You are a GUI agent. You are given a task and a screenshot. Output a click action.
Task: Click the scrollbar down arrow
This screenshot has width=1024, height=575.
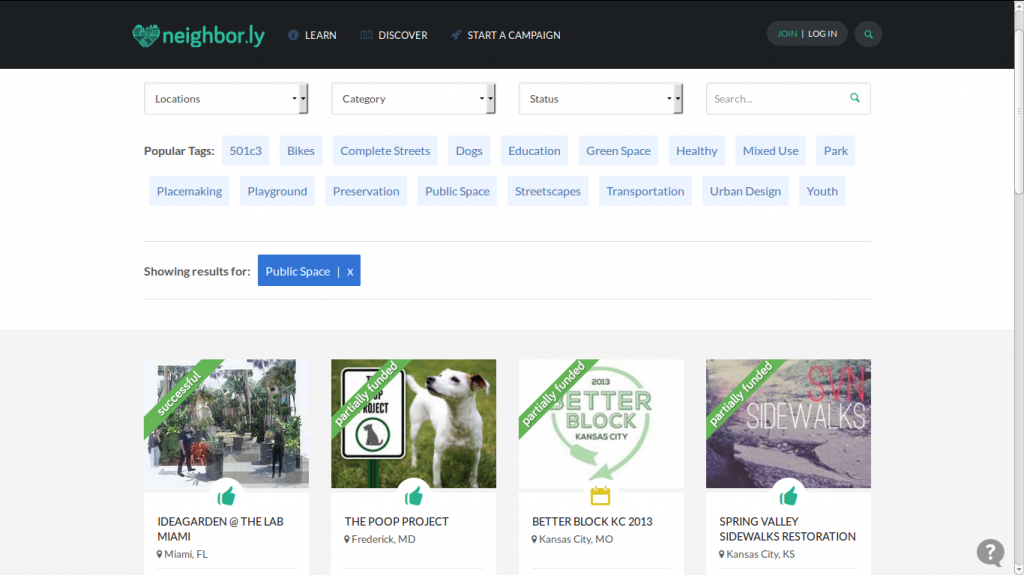pos(1019,570)
